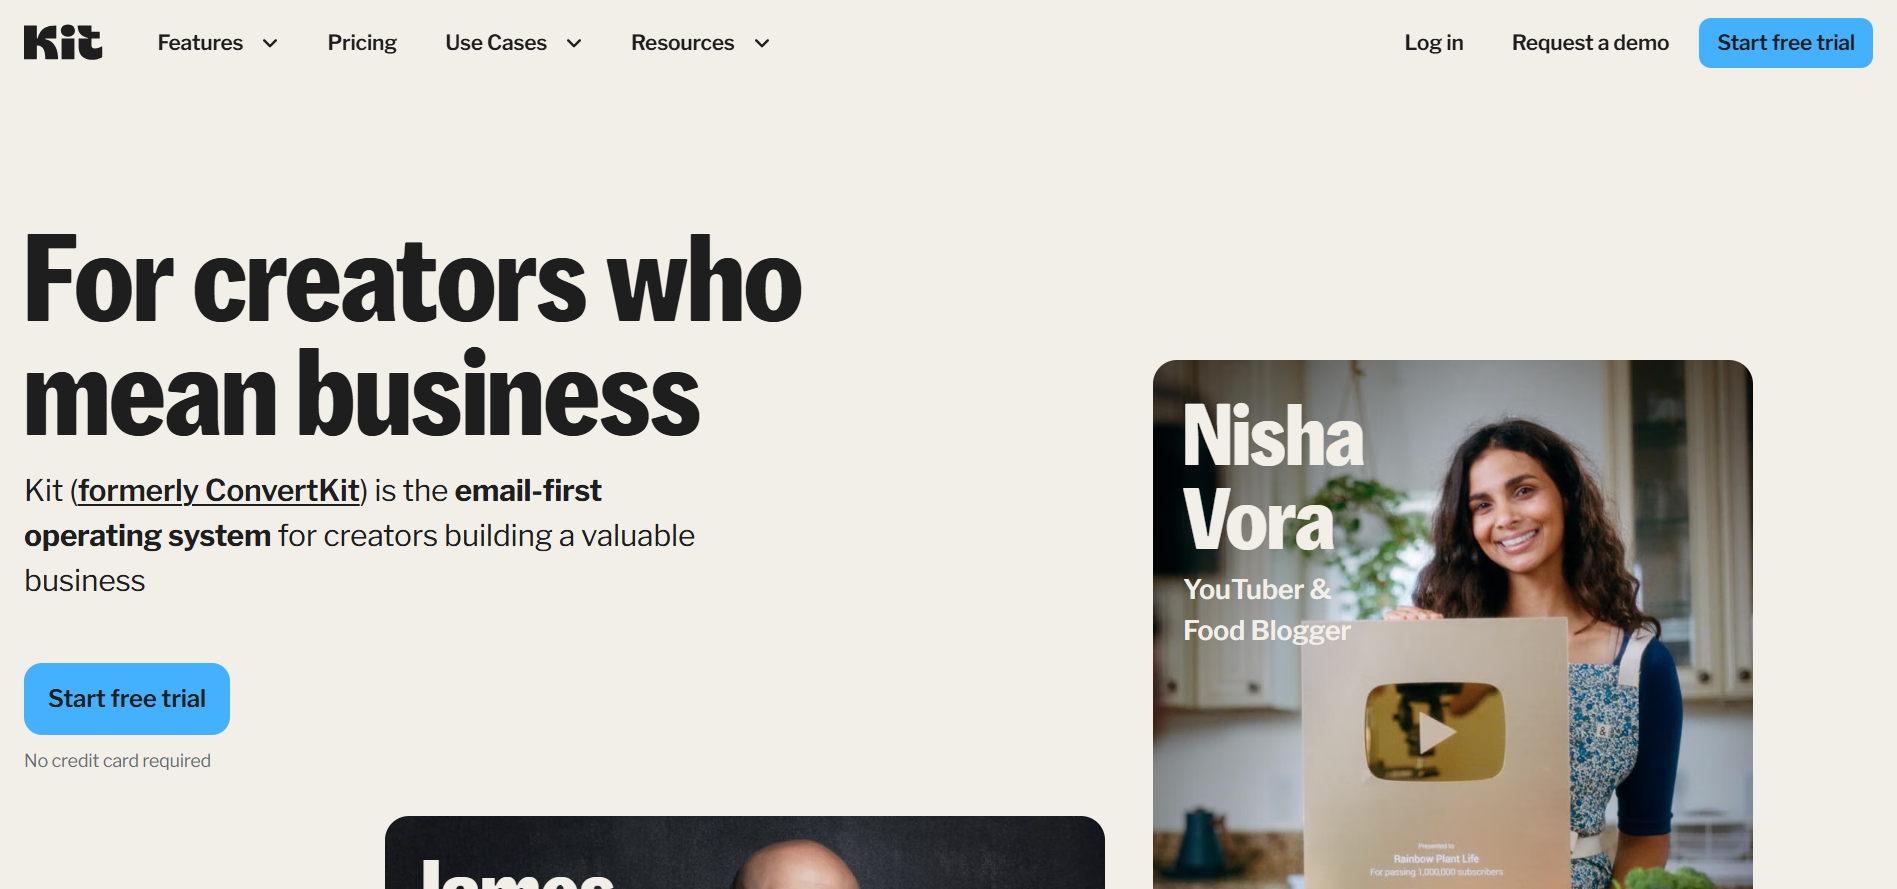The height and width of the screenshot is (889, 1897).
Task: Open the James creator card
Action: tap(745, 852)
